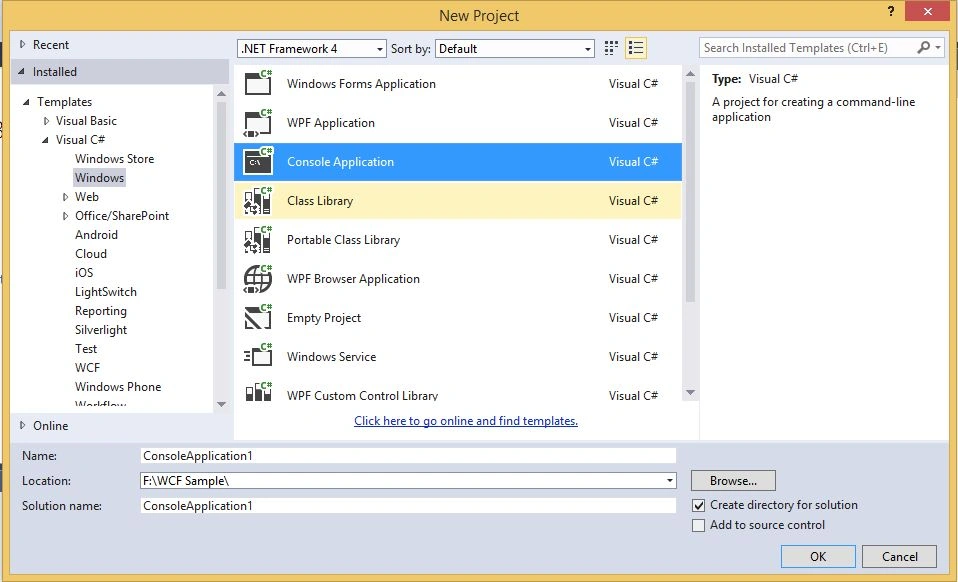Select Windows Store in the tree
Viewport: 958px width, 582px height.
point(114,159)
